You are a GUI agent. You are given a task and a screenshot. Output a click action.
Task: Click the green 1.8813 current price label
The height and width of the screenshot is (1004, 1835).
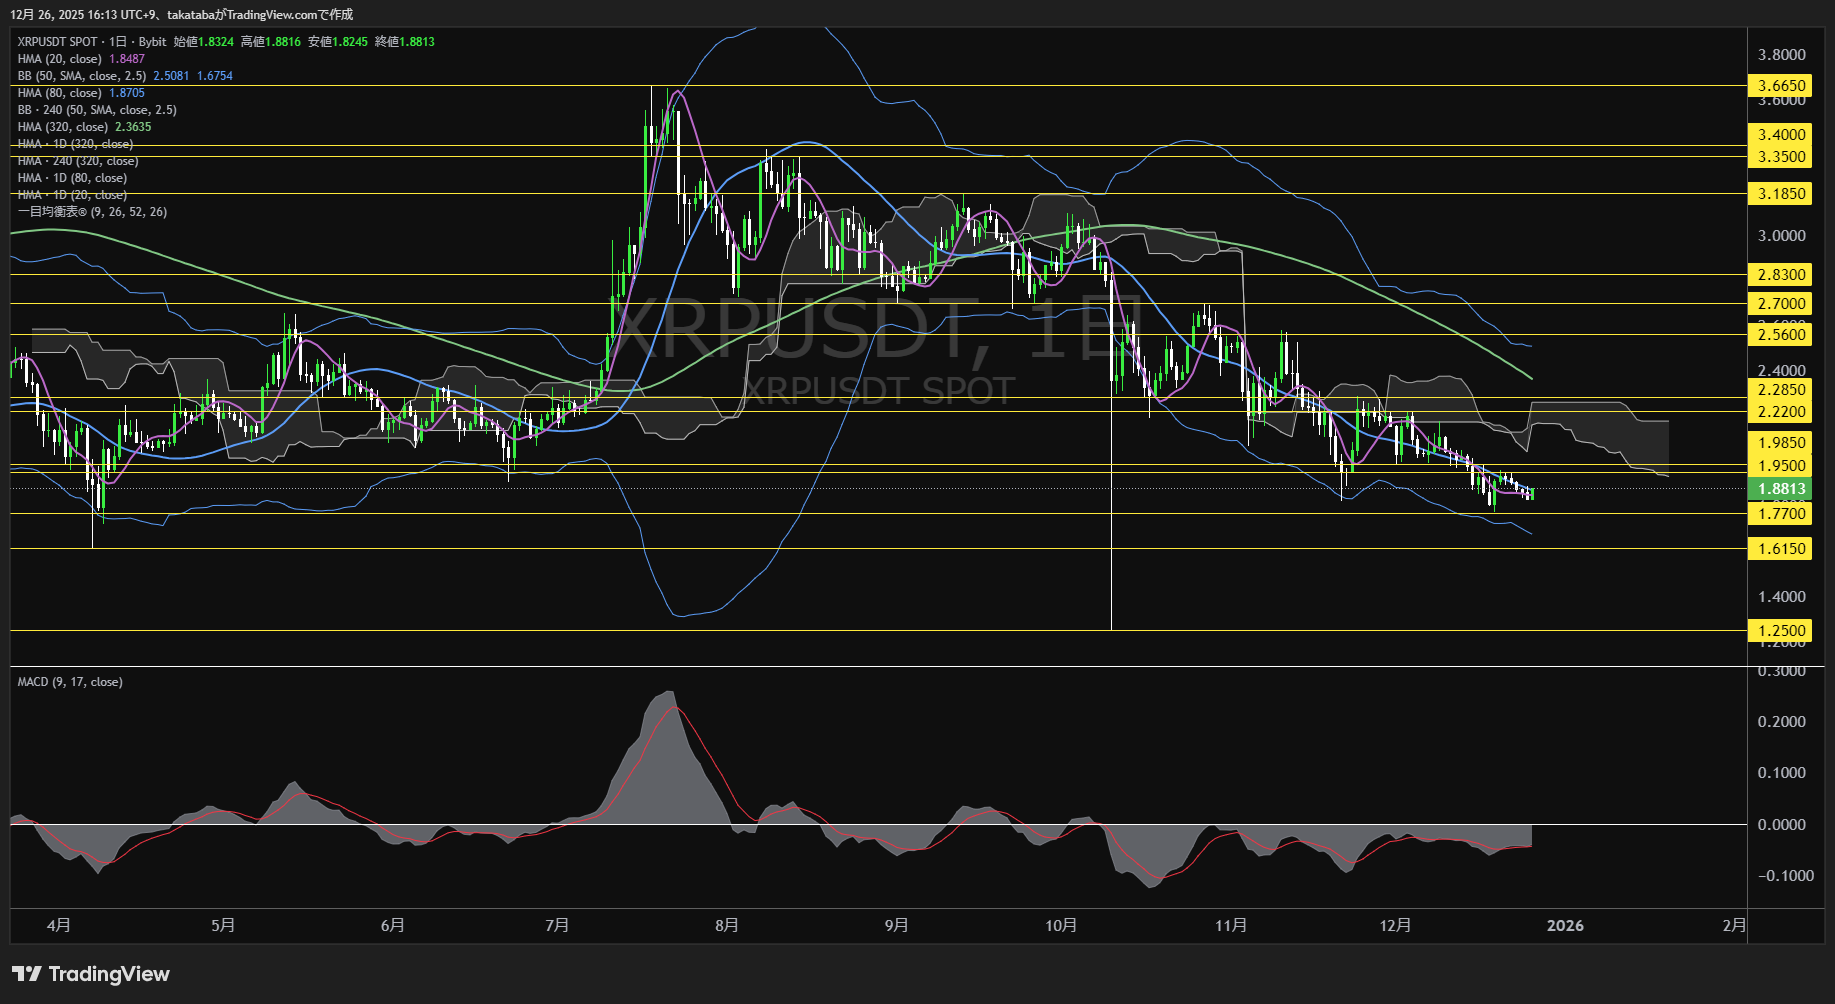(1780, 489)
